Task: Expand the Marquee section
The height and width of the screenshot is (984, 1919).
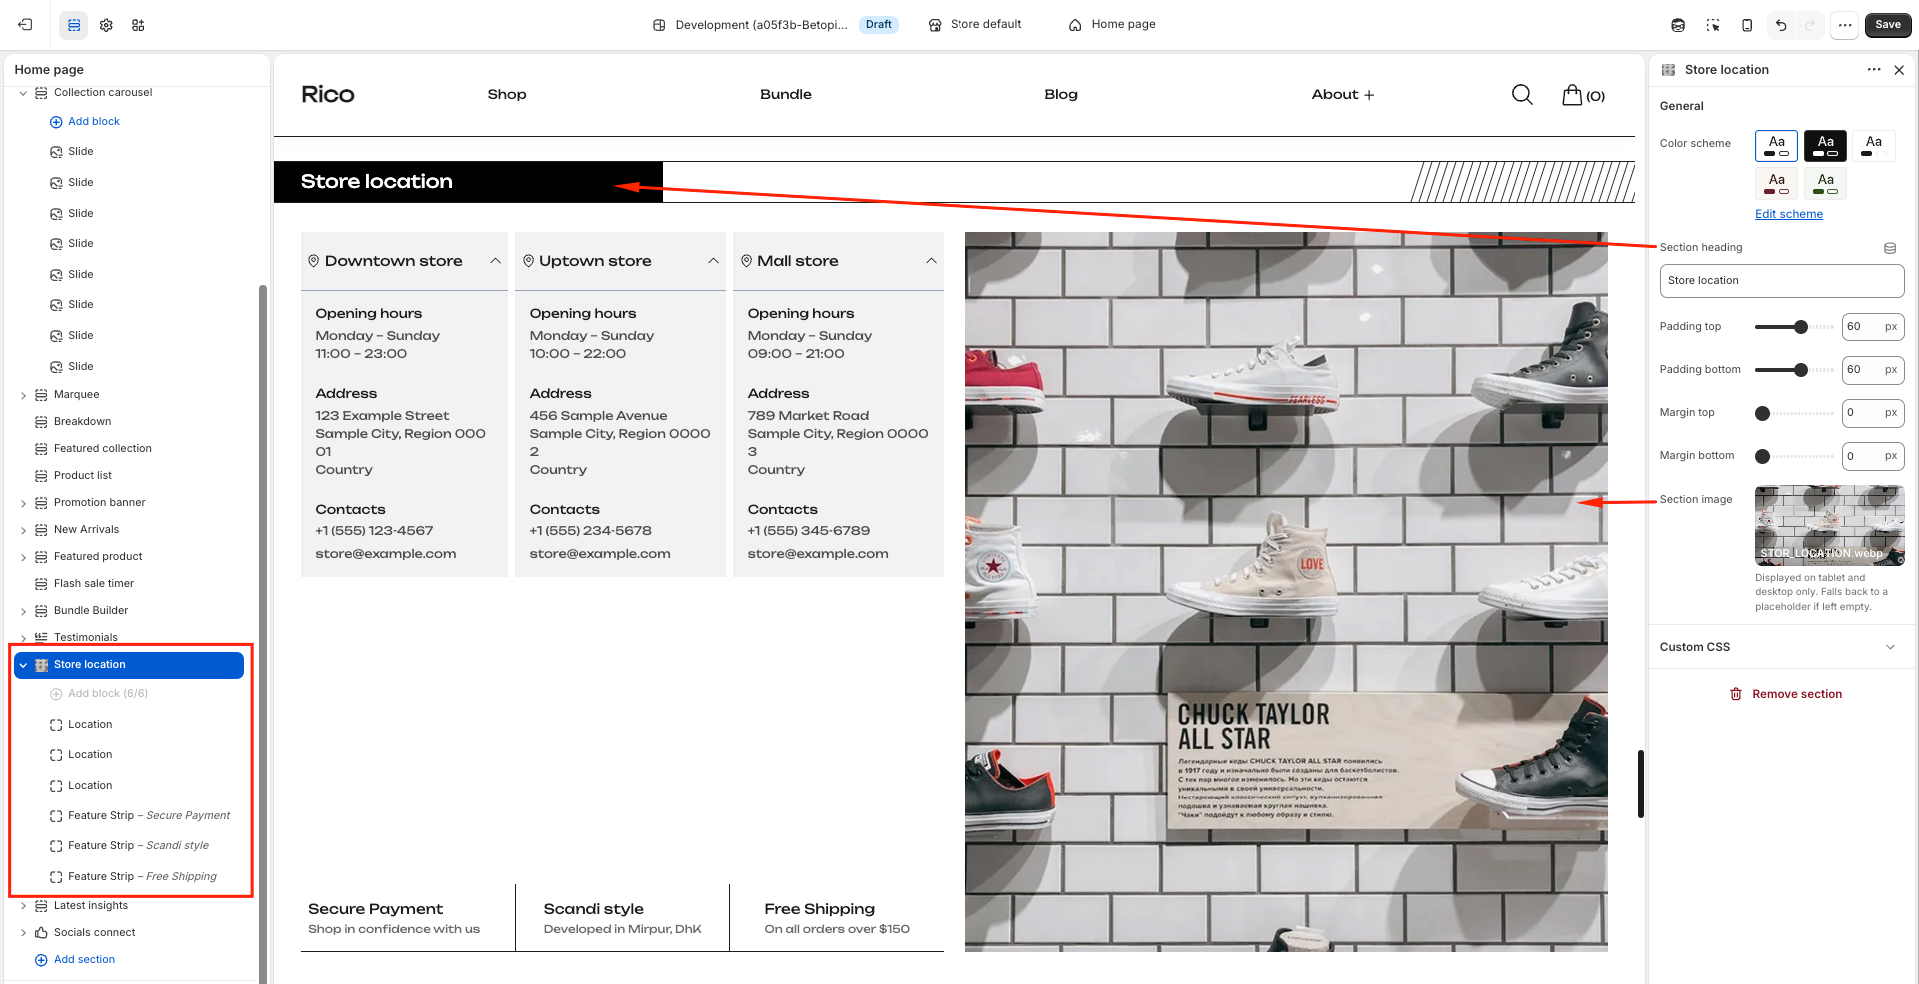Action: [23, 395]
